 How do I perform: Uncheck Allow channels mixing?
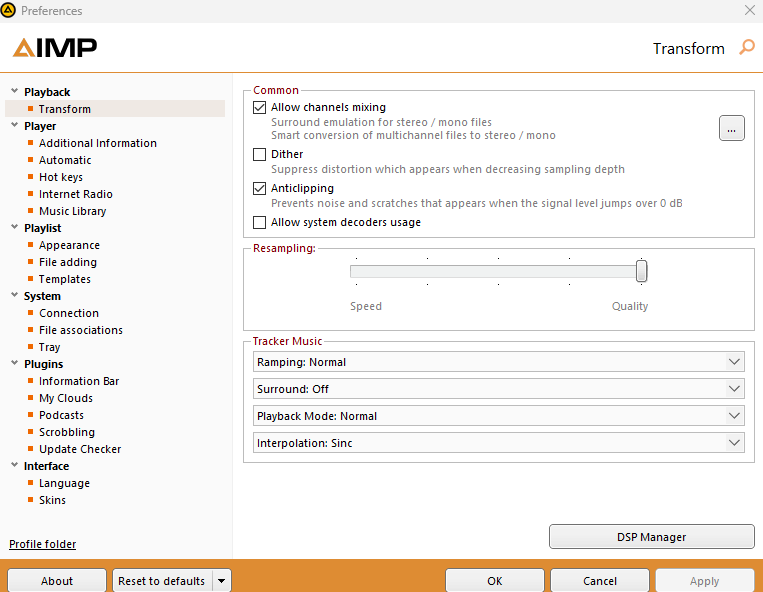[259, 107]
